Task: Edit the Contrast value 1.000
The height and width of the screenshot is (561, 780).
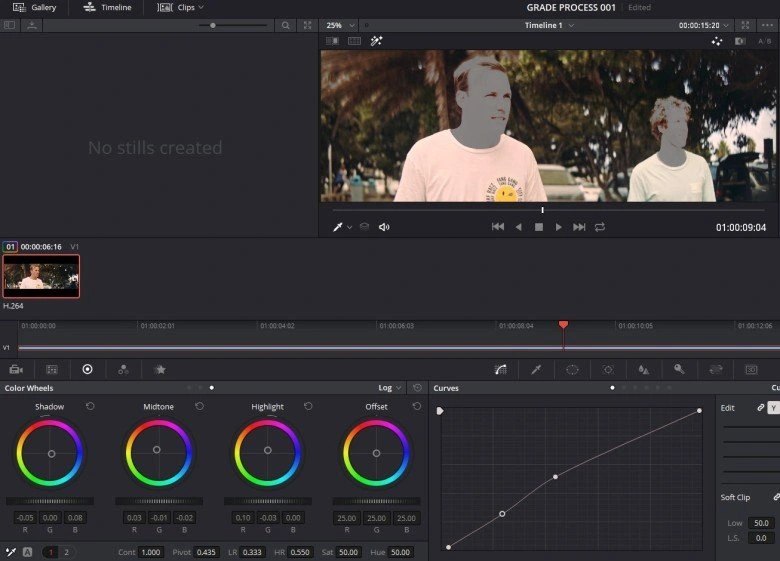Action: [x=151, y=552]
